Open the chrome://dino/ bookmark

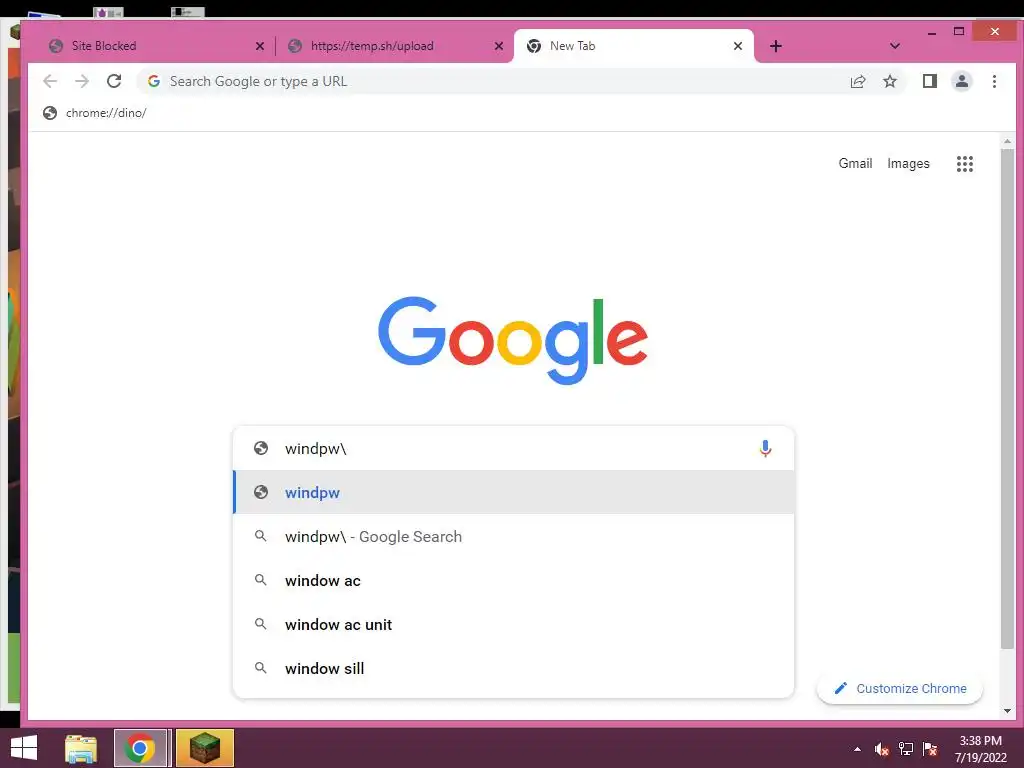pos(95,113)
